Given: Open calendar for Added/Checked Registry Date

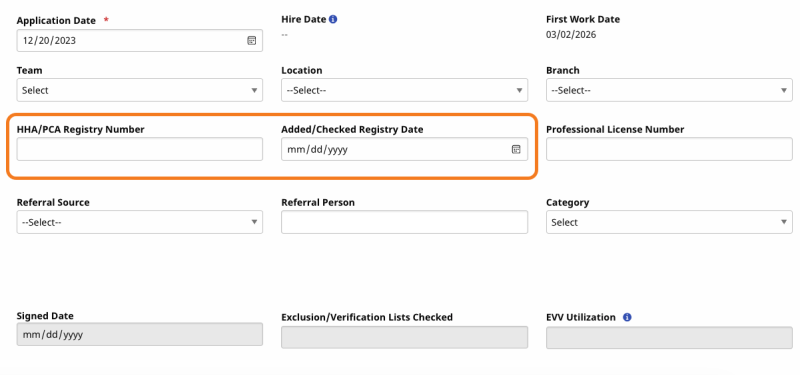Looking at the screenshot, I should (x=516, y=149).
